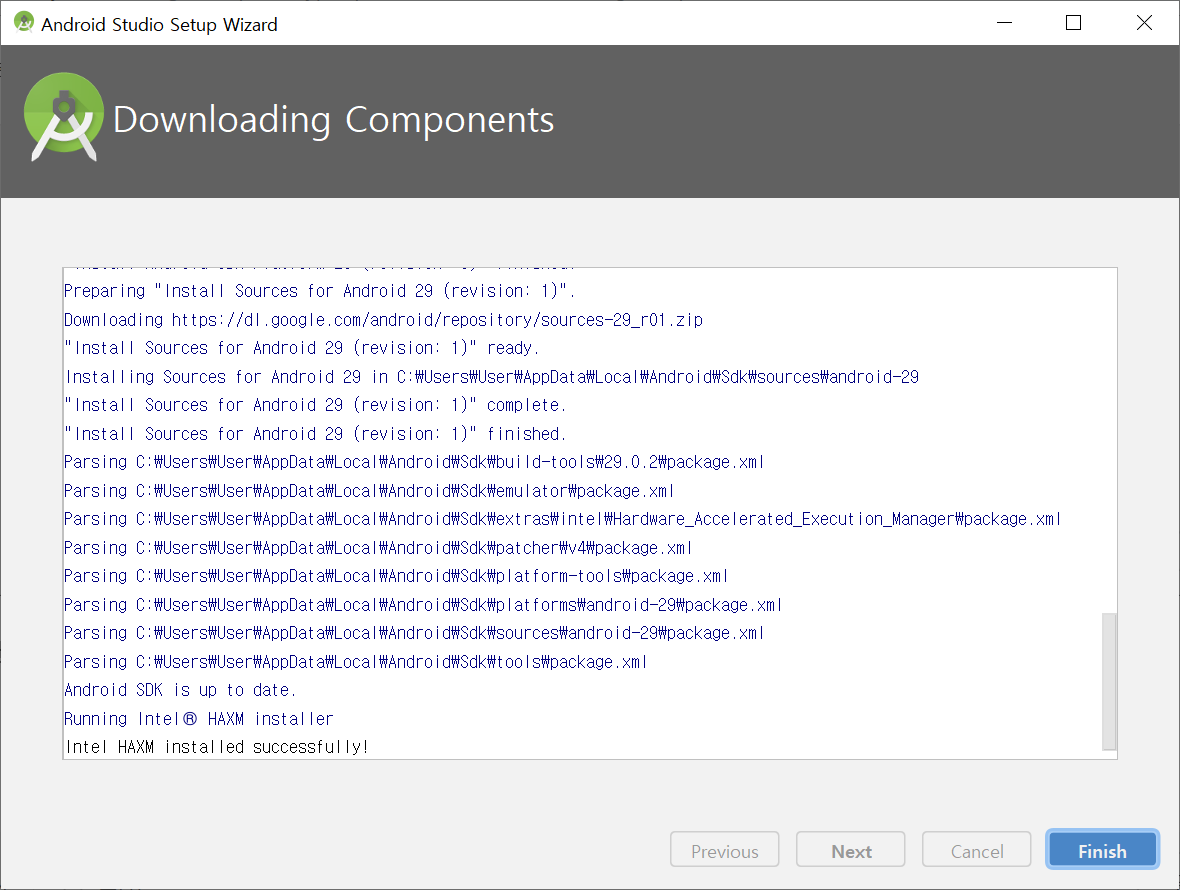Image resolution: width=1180 pixels, height=890 pixels.
Task: Click the Installing Sources for Android 29 line
Action: 492,377
